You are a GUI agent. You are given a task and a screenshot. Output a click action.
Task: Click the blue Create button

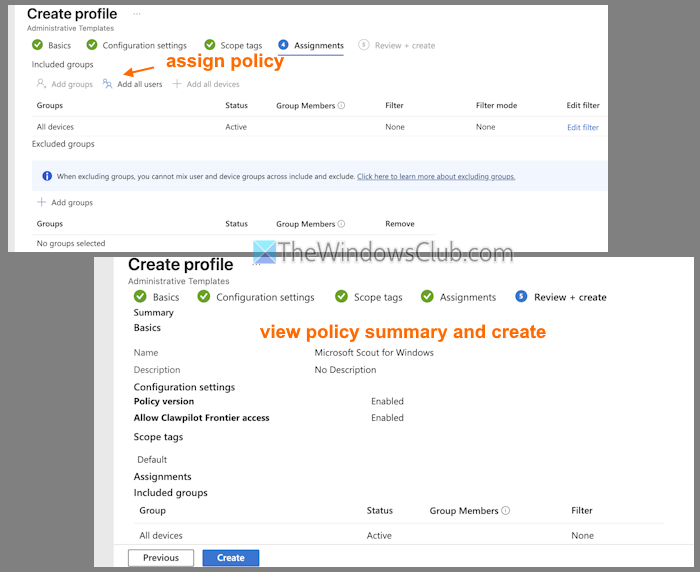click(x=230, y=558)
